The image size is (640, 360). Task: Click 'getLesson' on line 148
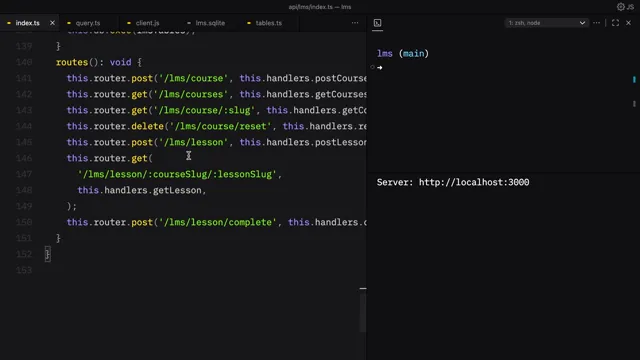(x=177, y=190)
